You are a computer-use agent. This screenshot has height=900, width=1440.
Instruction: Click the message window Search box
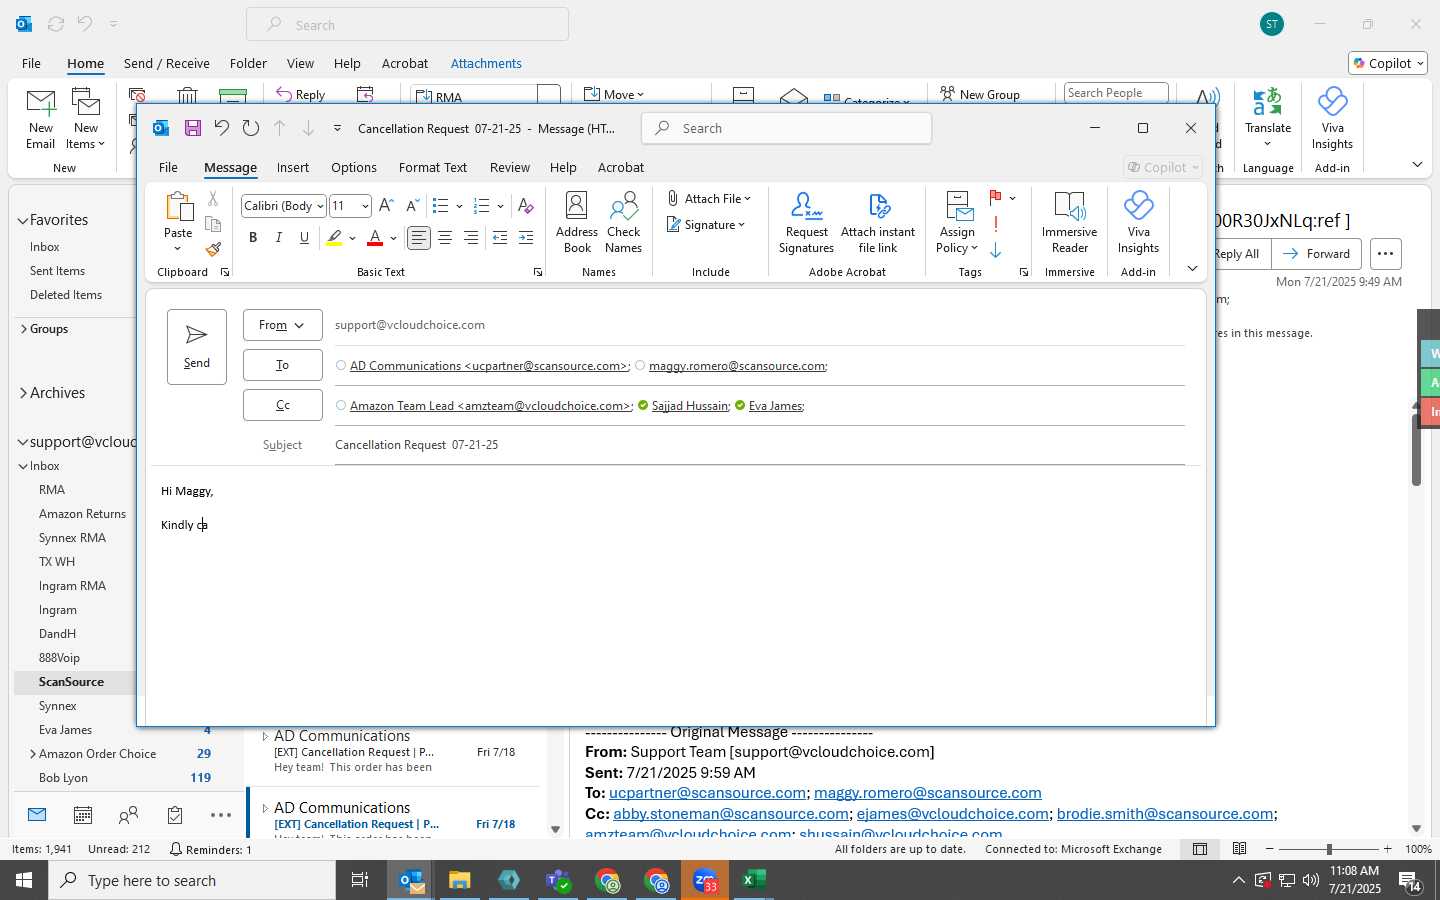point(786,128)
